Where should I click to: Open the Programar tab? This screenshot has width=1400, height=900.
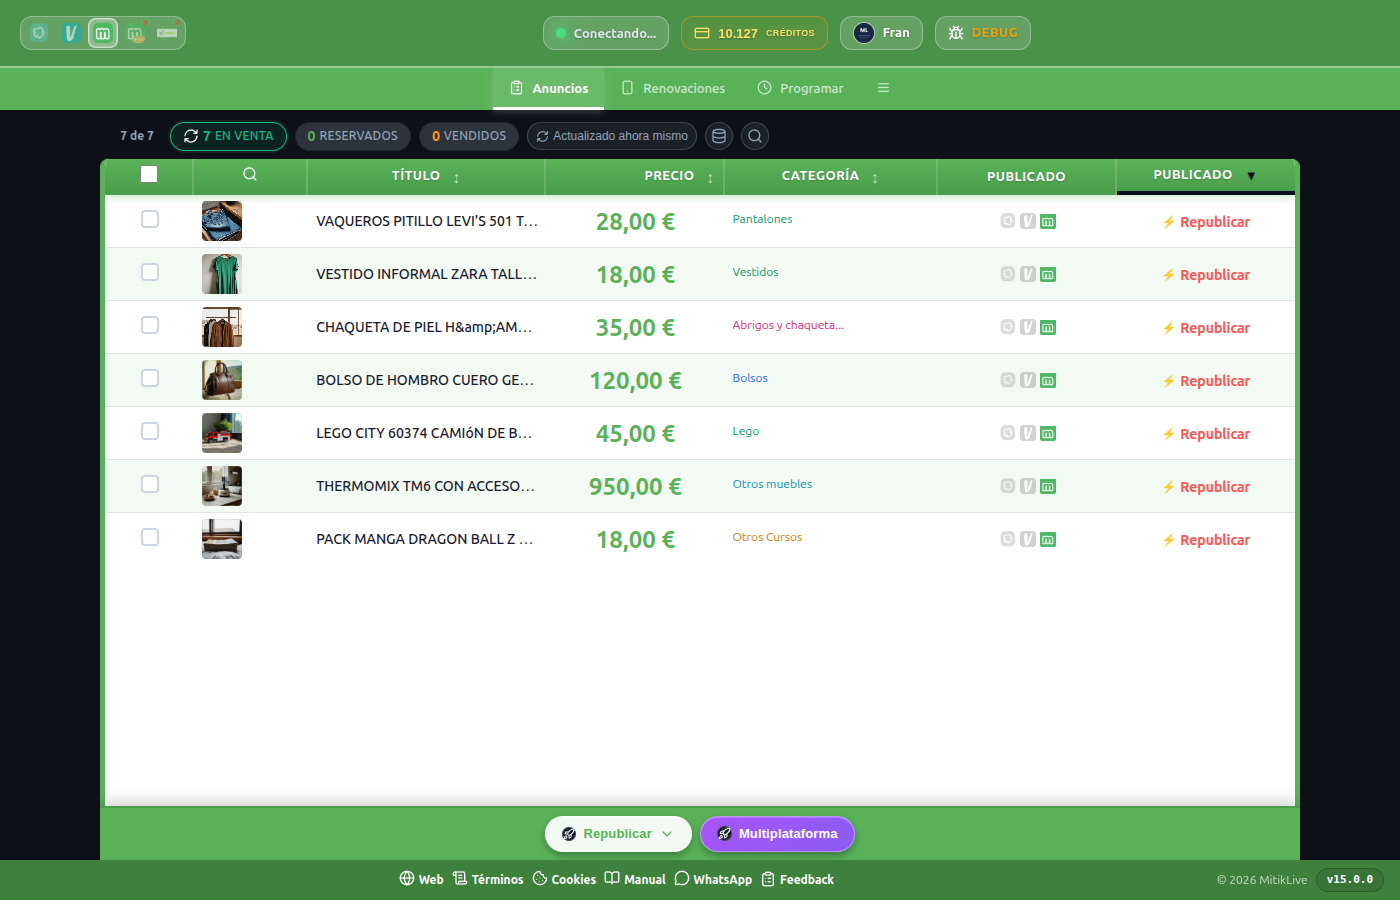[x=801, y=88]
